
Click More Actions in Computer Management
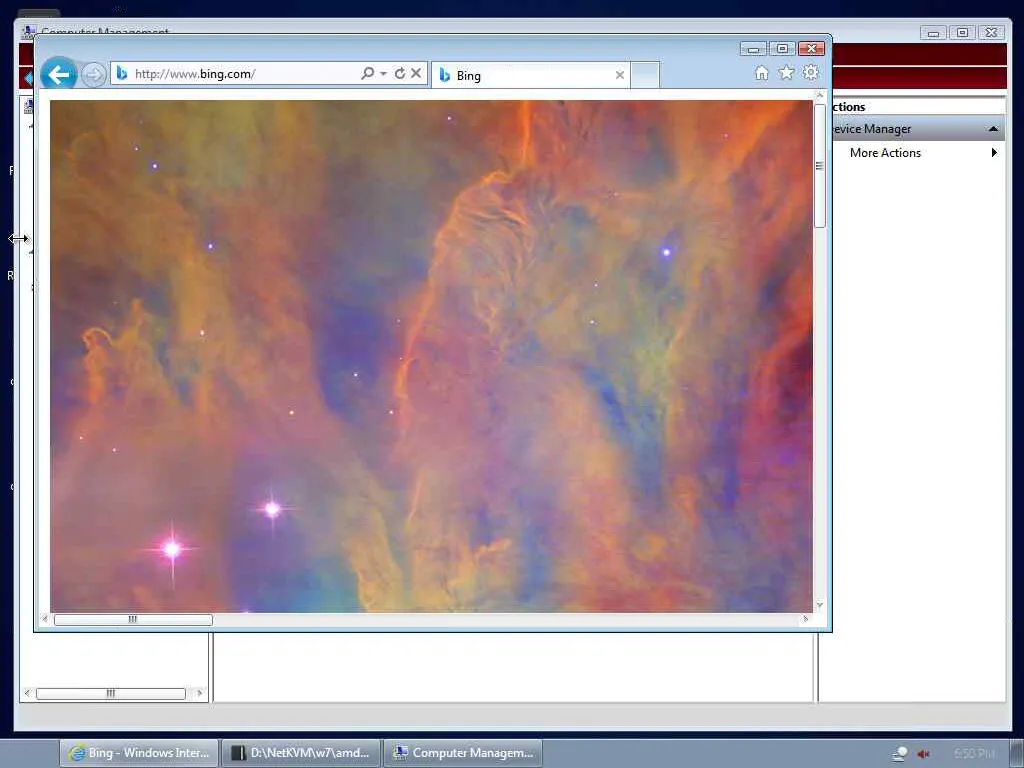point(885,153)
